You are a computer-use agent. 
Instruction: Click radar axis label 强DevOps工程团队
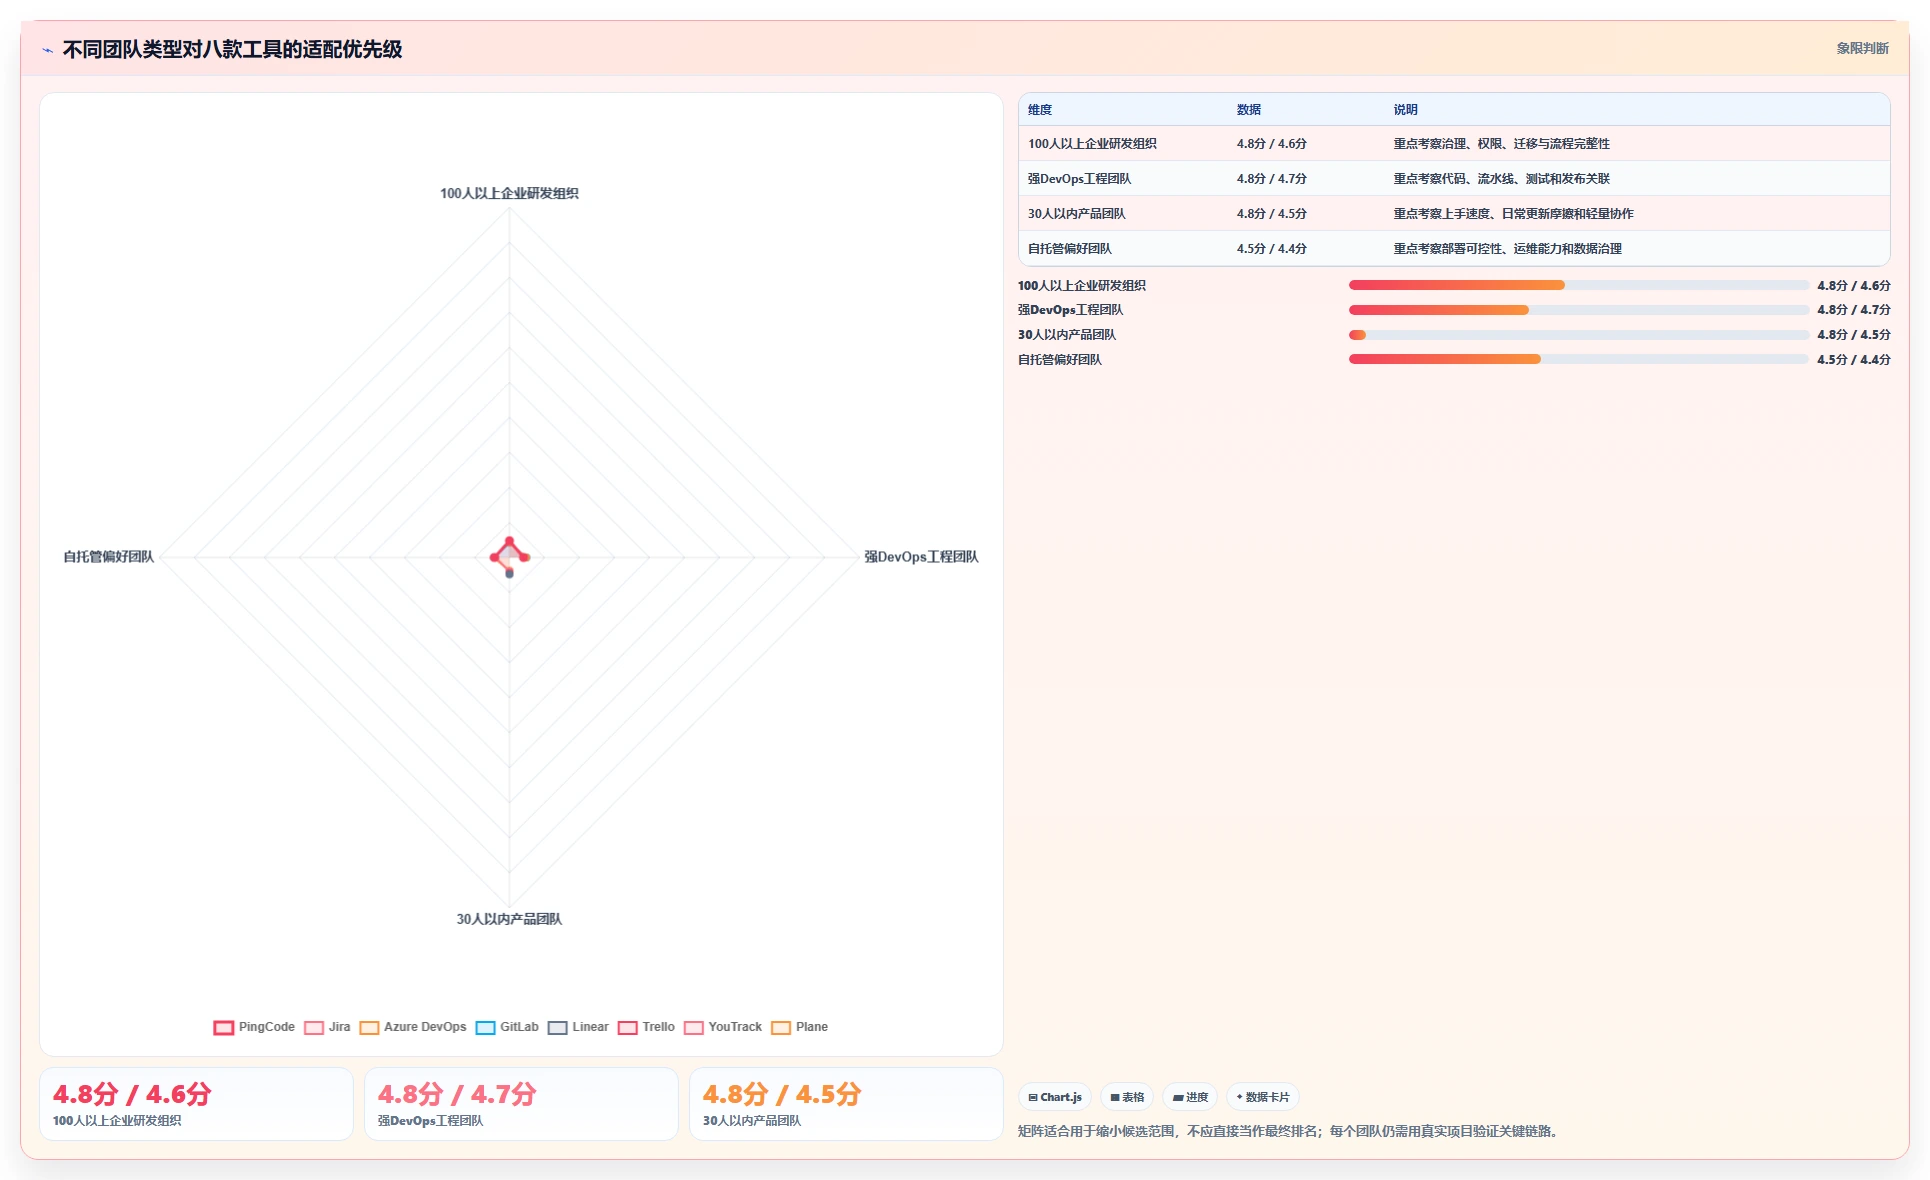pyautogui.click(x=921, y=557)
